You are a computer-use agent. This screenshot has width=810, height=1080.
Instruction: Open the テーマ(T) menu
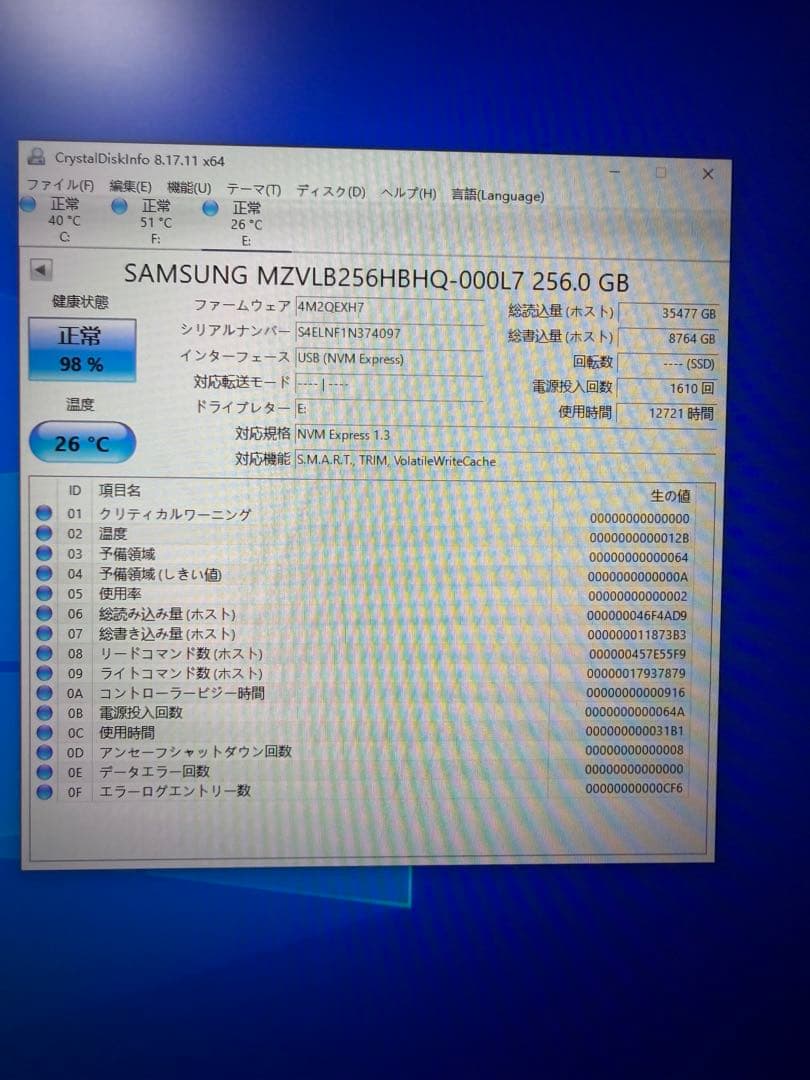(x=253, y=189)
